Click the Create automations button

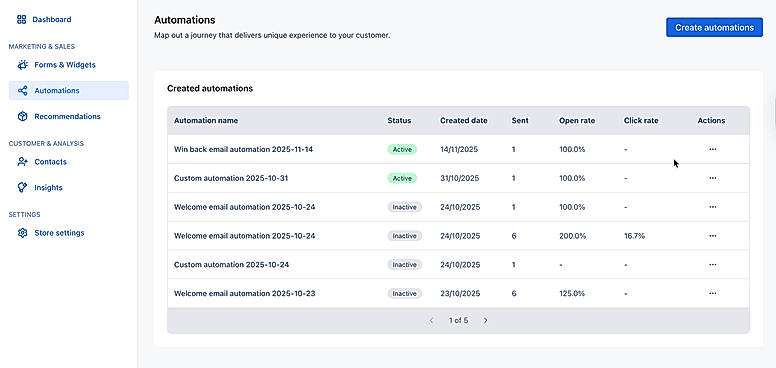(714, 28)
